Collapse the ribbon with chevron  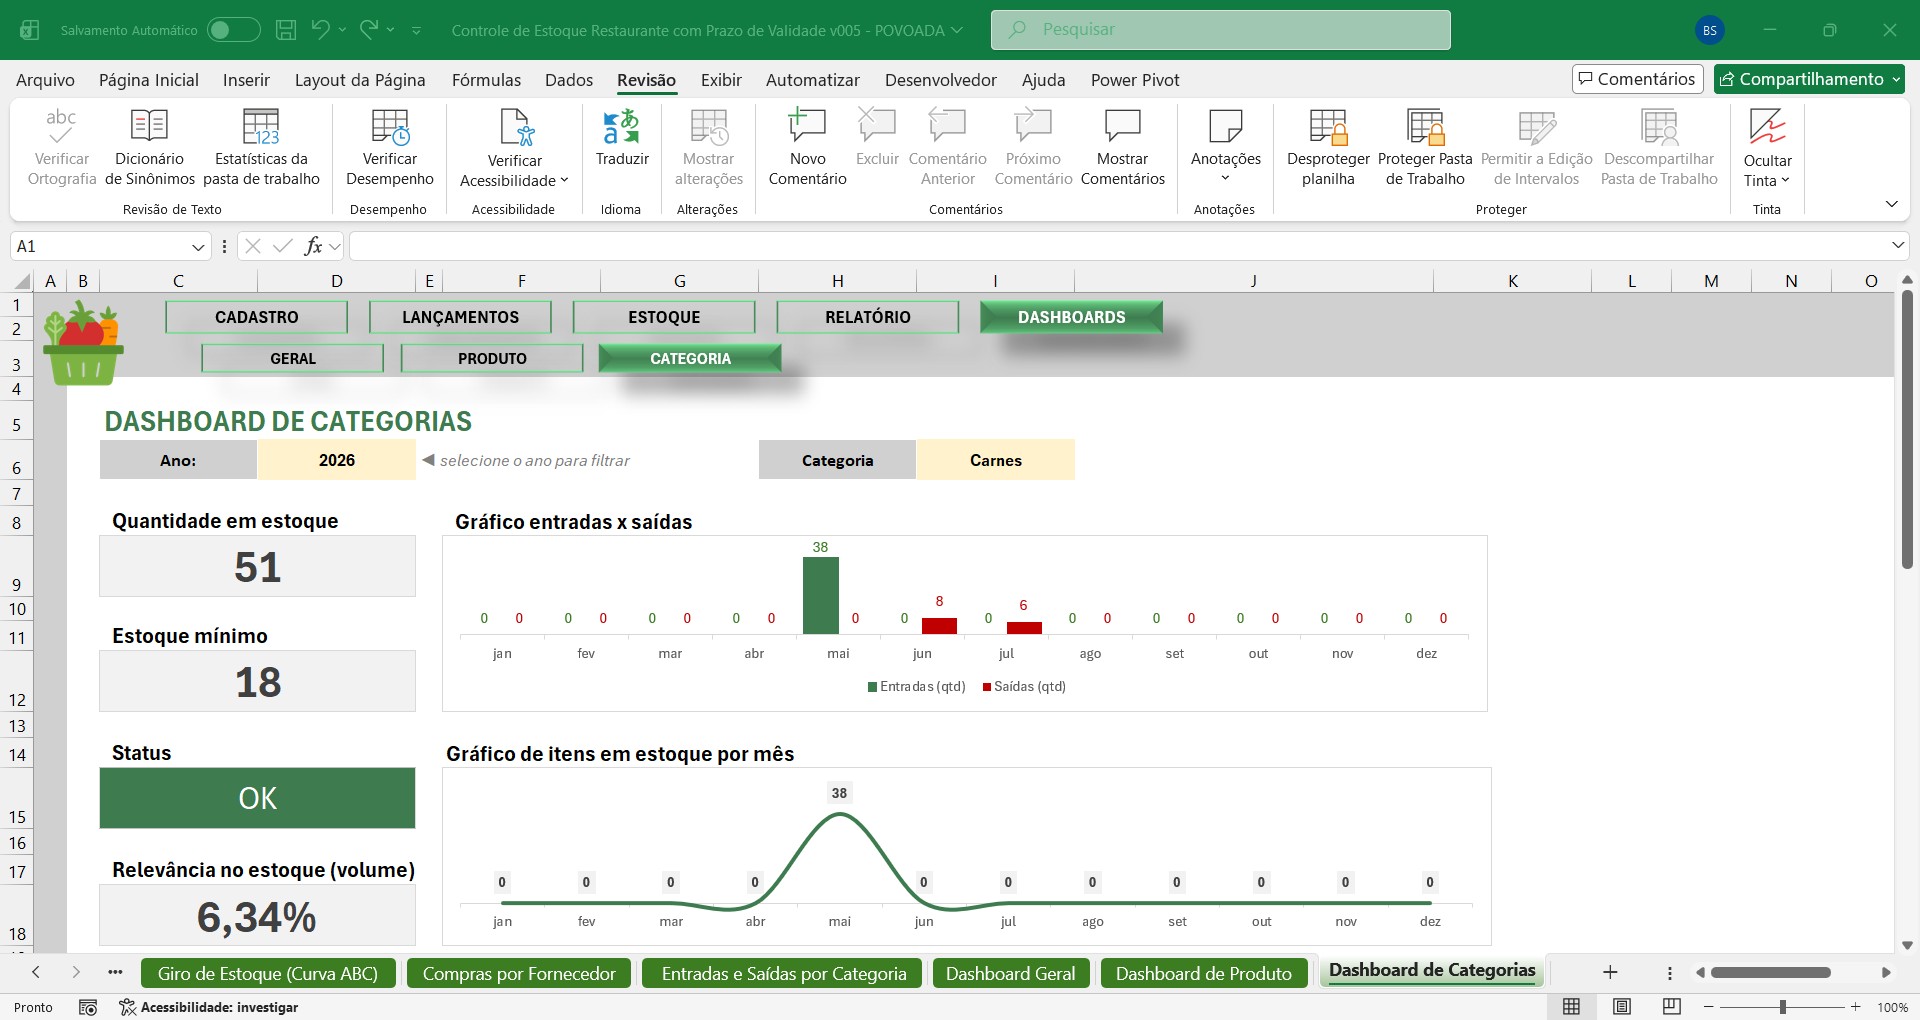coord(1891,204)
